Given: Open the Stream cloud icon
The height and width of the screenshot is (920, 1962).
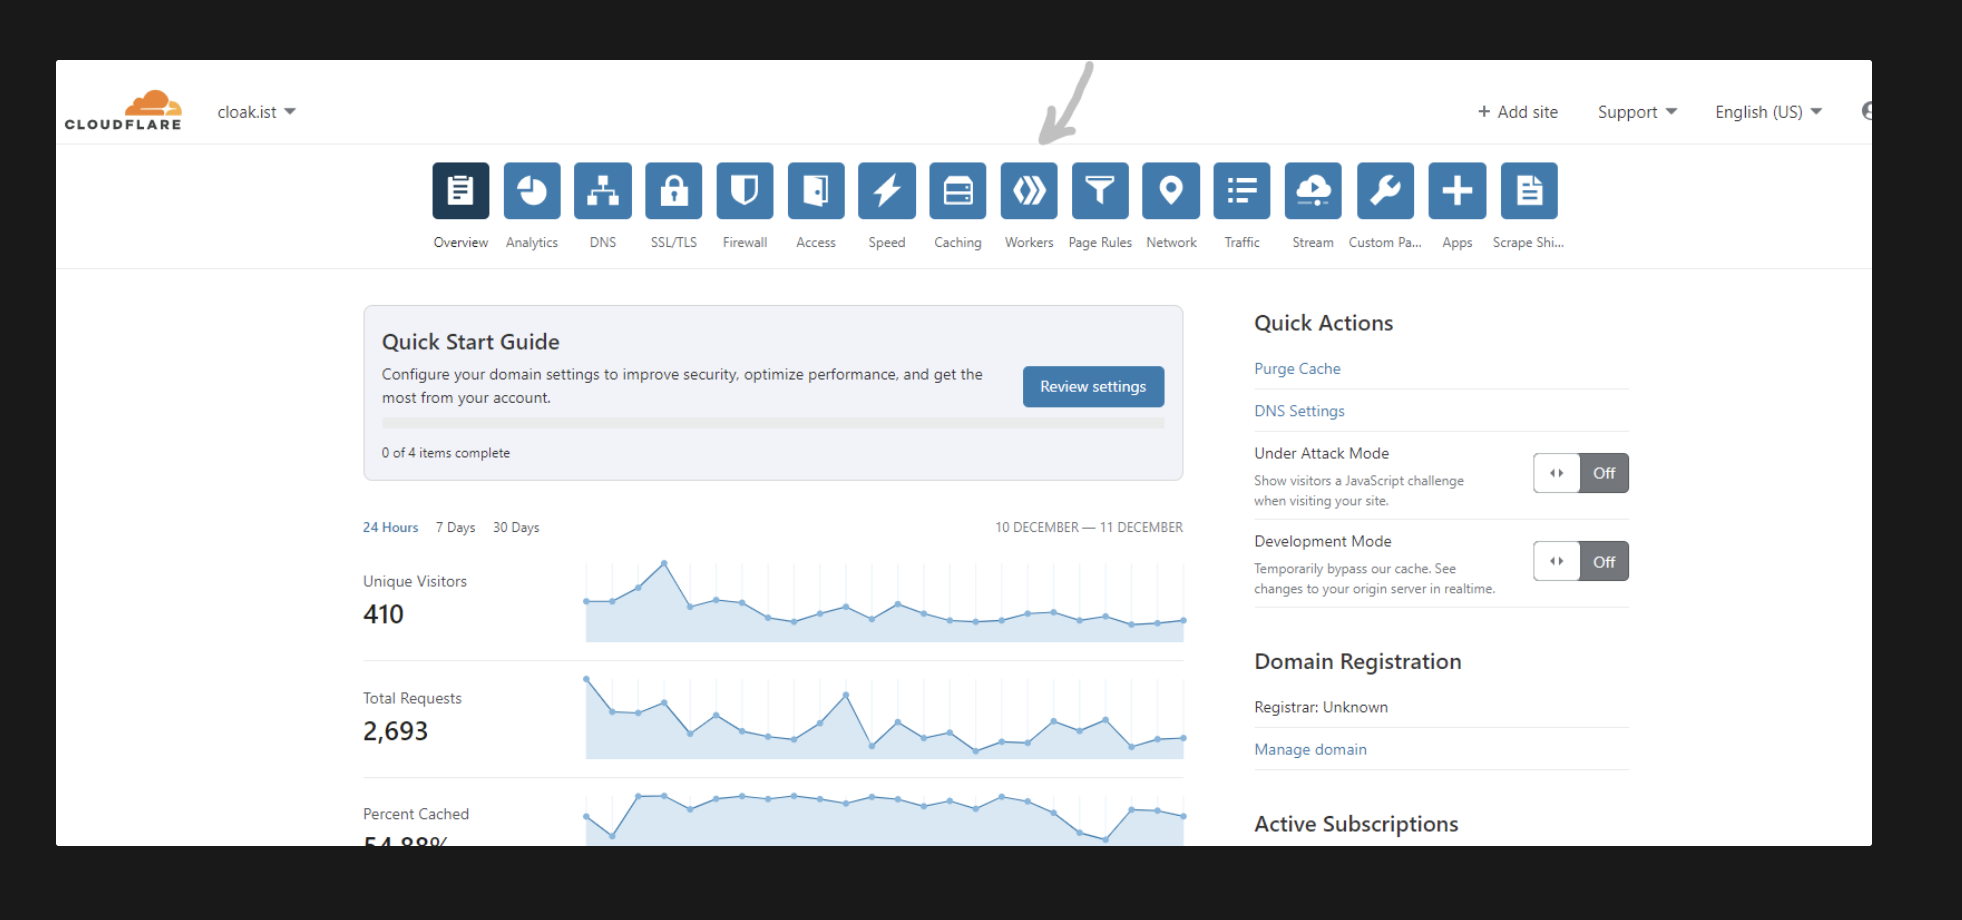Looking at the screenshot, I should (x=1312, y=190).
